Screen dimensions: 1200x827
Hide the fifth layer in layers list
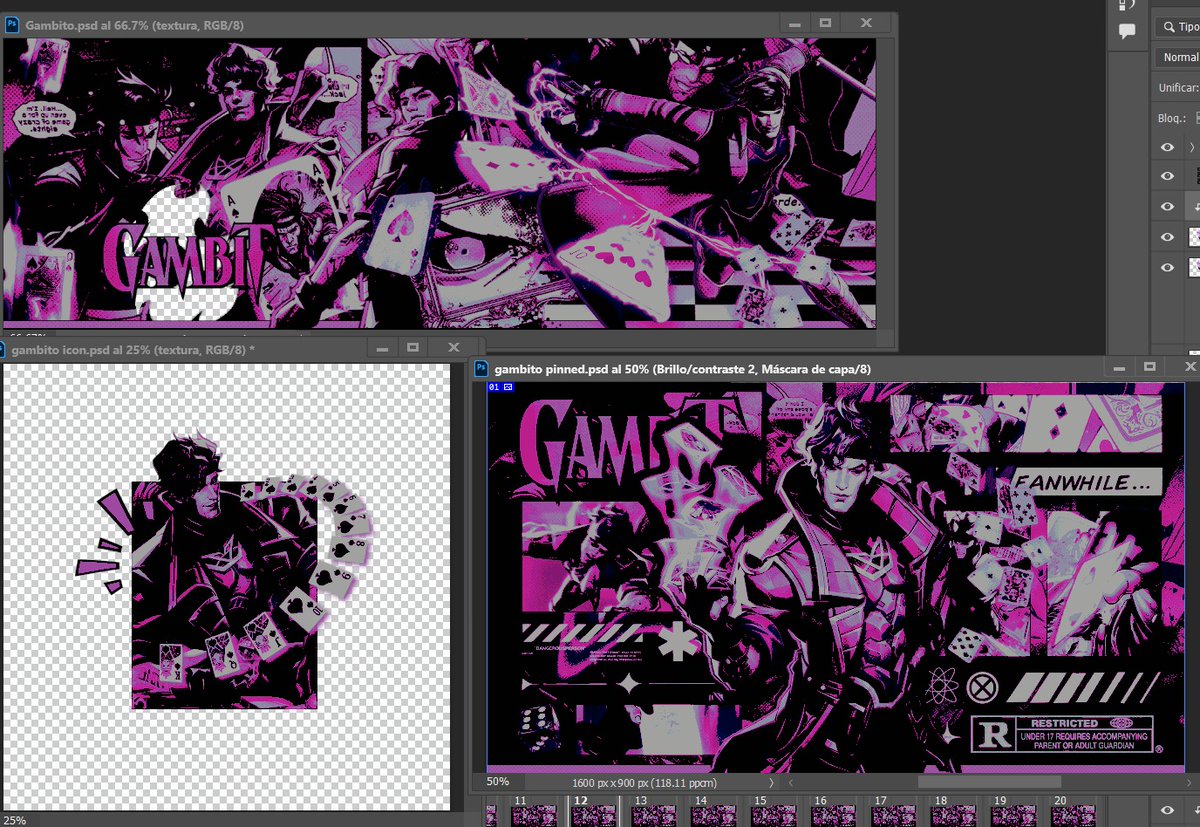pyautogui.click(x=1167, y=267)
